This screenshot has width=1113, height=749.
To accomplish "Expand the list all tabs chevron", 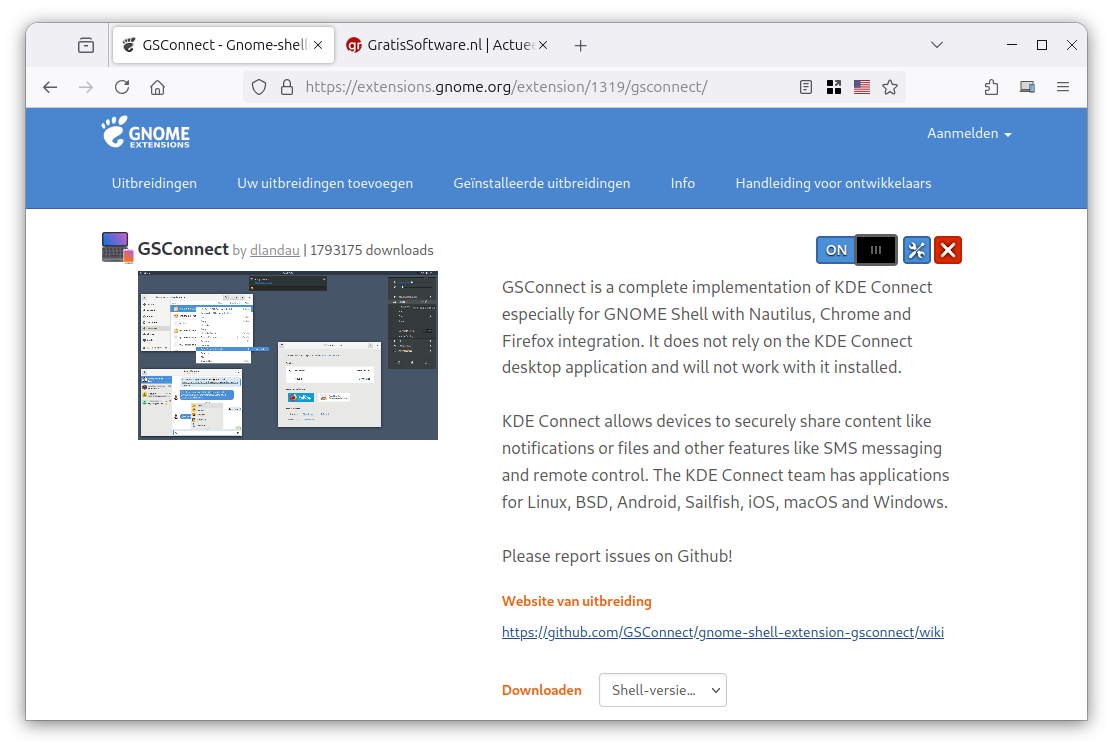I will 937,45.
